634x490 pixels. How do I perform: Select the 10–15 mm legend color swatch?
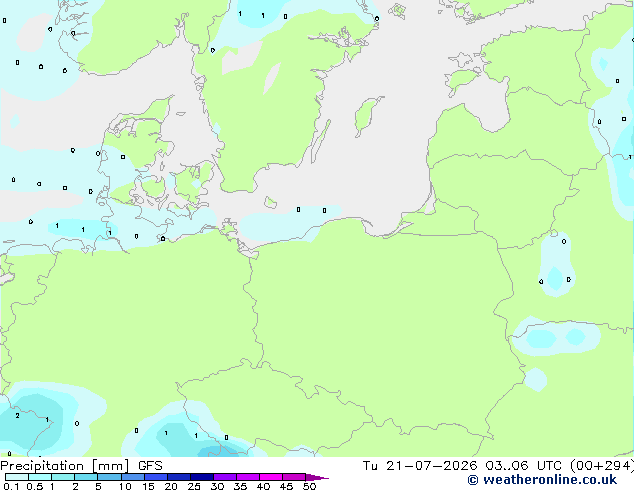[x=133, y=477]
